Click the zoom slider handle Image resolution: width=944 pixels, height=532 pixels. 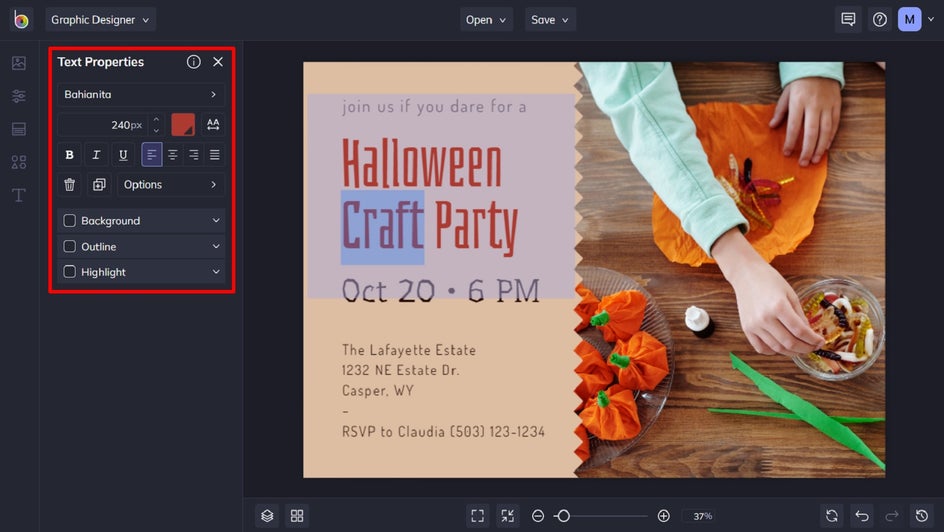coord(563,516)
